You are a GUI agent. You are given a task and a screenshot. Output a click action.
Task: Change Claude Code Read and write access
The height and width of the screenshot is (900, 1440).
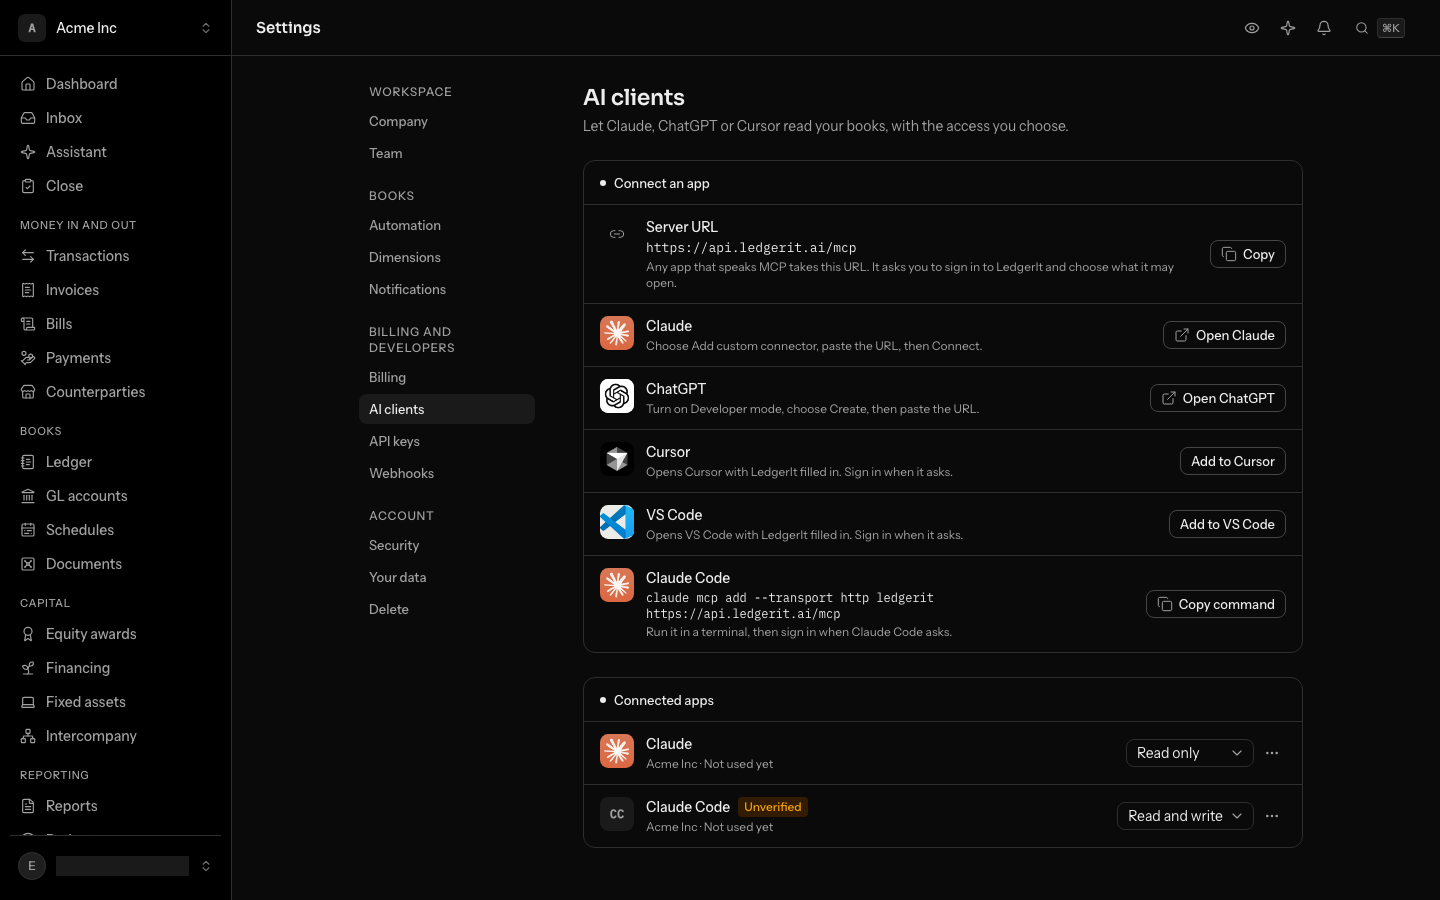pyautogui.click(x=1185, y=816)
